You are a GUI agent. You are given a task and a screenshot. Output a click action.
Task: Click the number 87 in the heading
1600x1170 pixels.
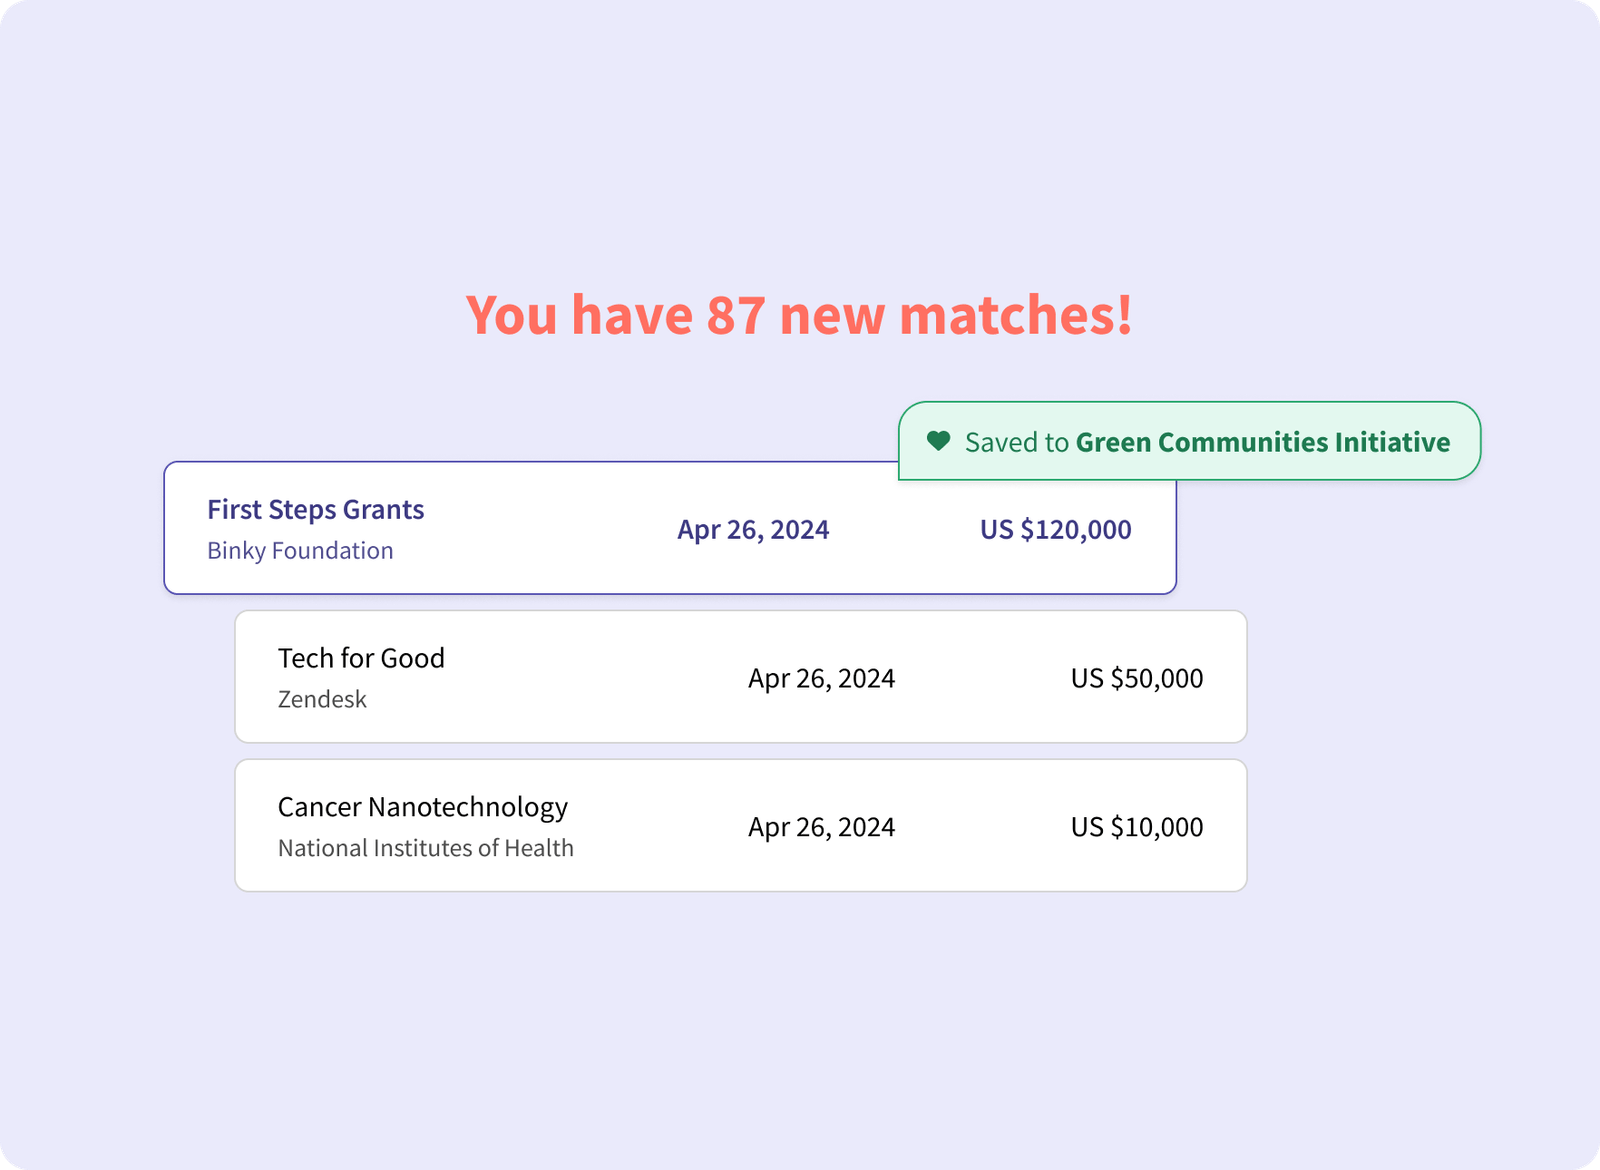[736, 315]
